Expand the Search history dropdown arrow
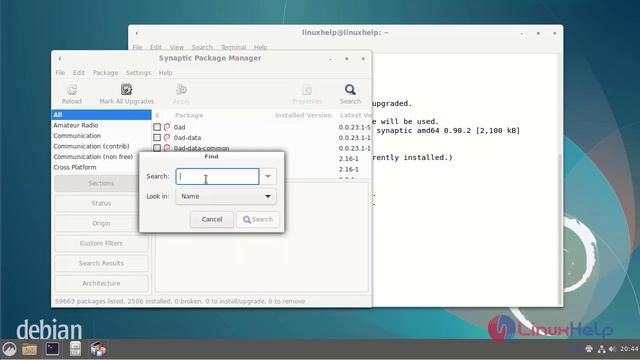The image size is (640, 360). pos(268,176)
